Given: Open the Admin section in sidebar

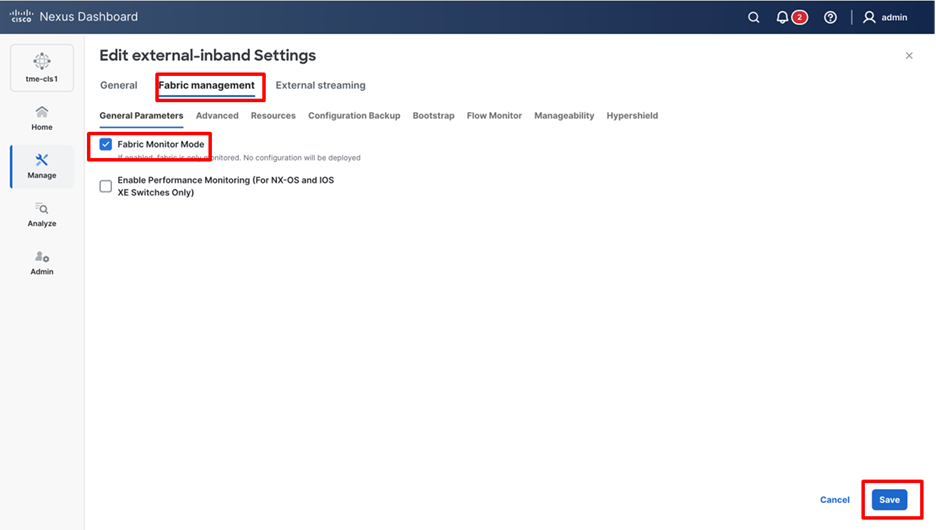Looking at the screenshot, I should coord(42,263).
